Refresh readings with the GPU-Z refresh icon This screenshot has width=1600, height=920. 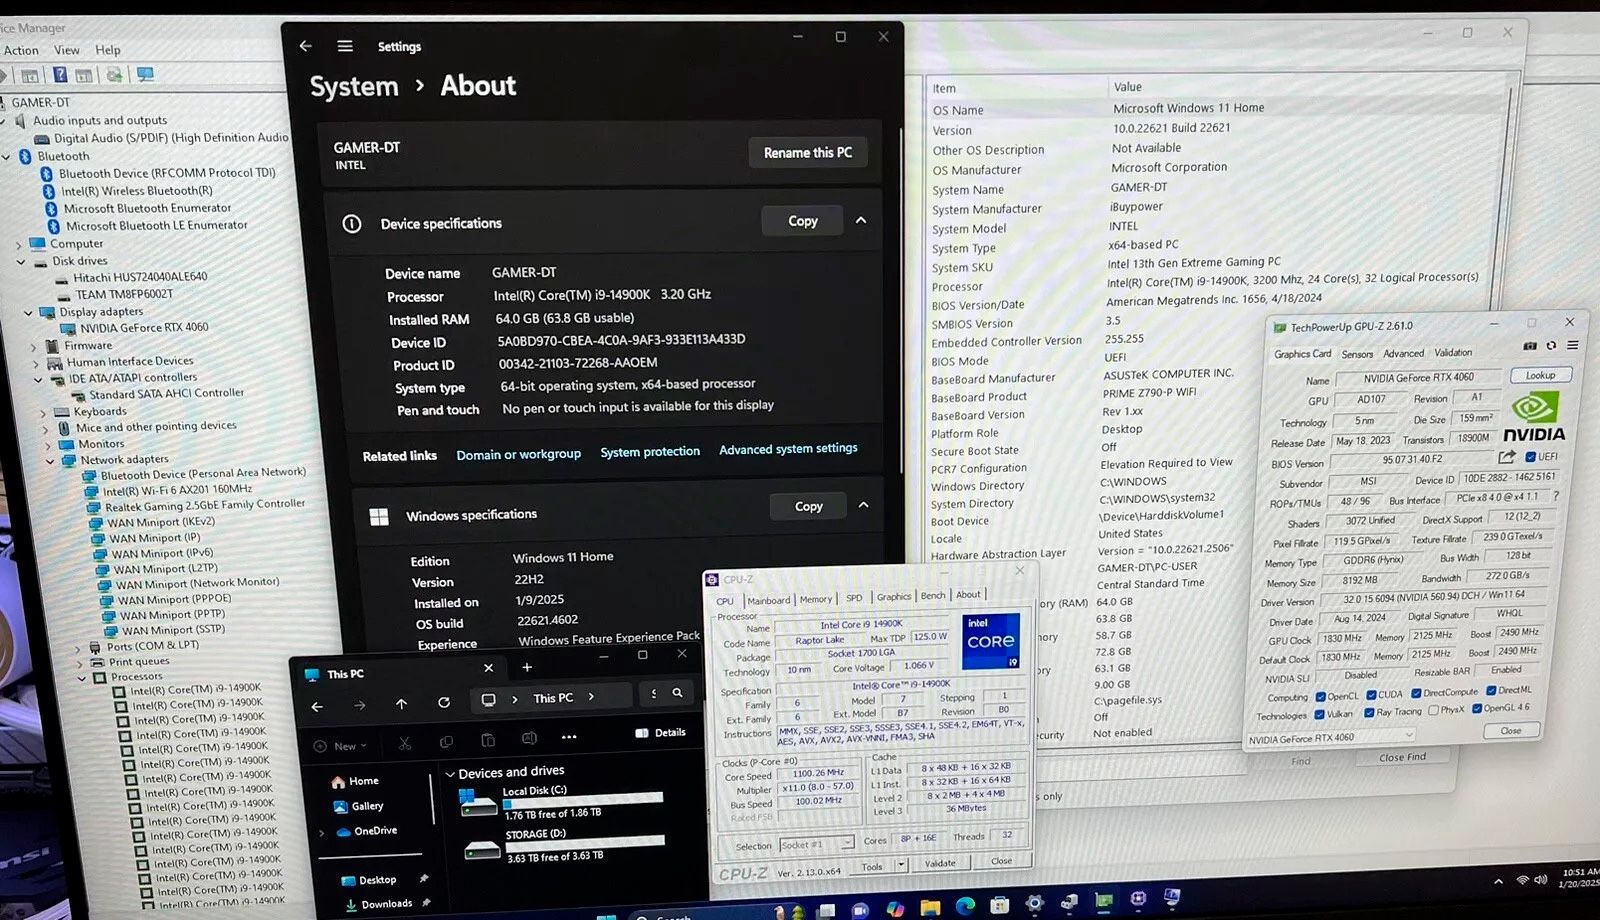(1551, 346)
